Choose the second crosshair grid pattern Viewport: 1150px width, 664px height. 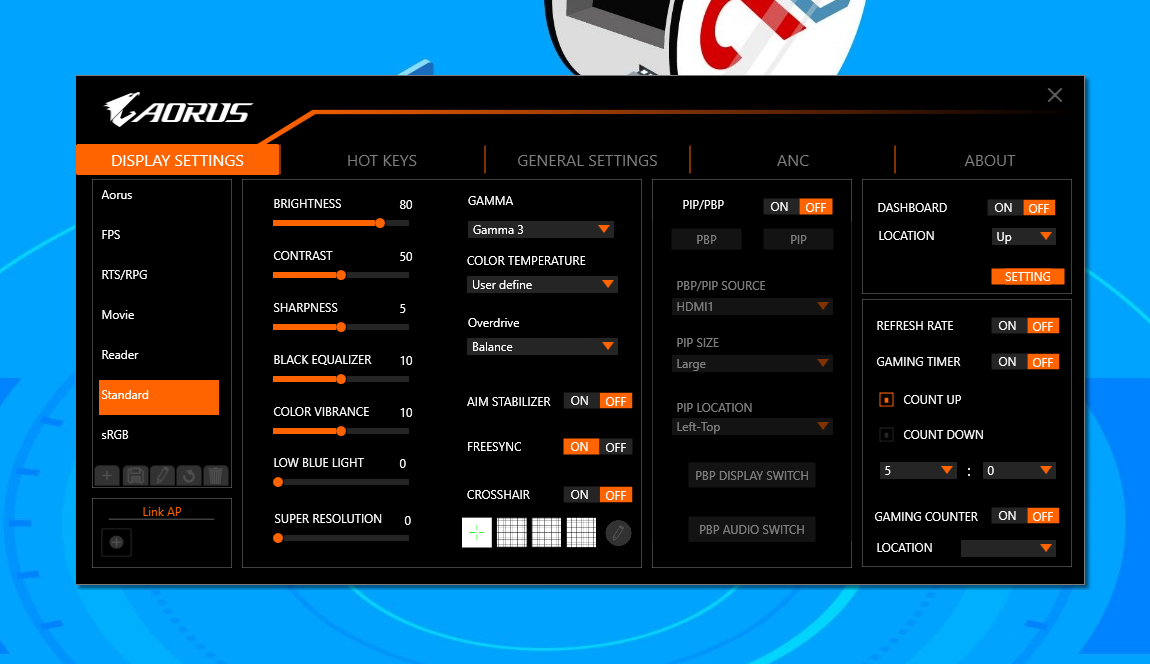(511, 533)
